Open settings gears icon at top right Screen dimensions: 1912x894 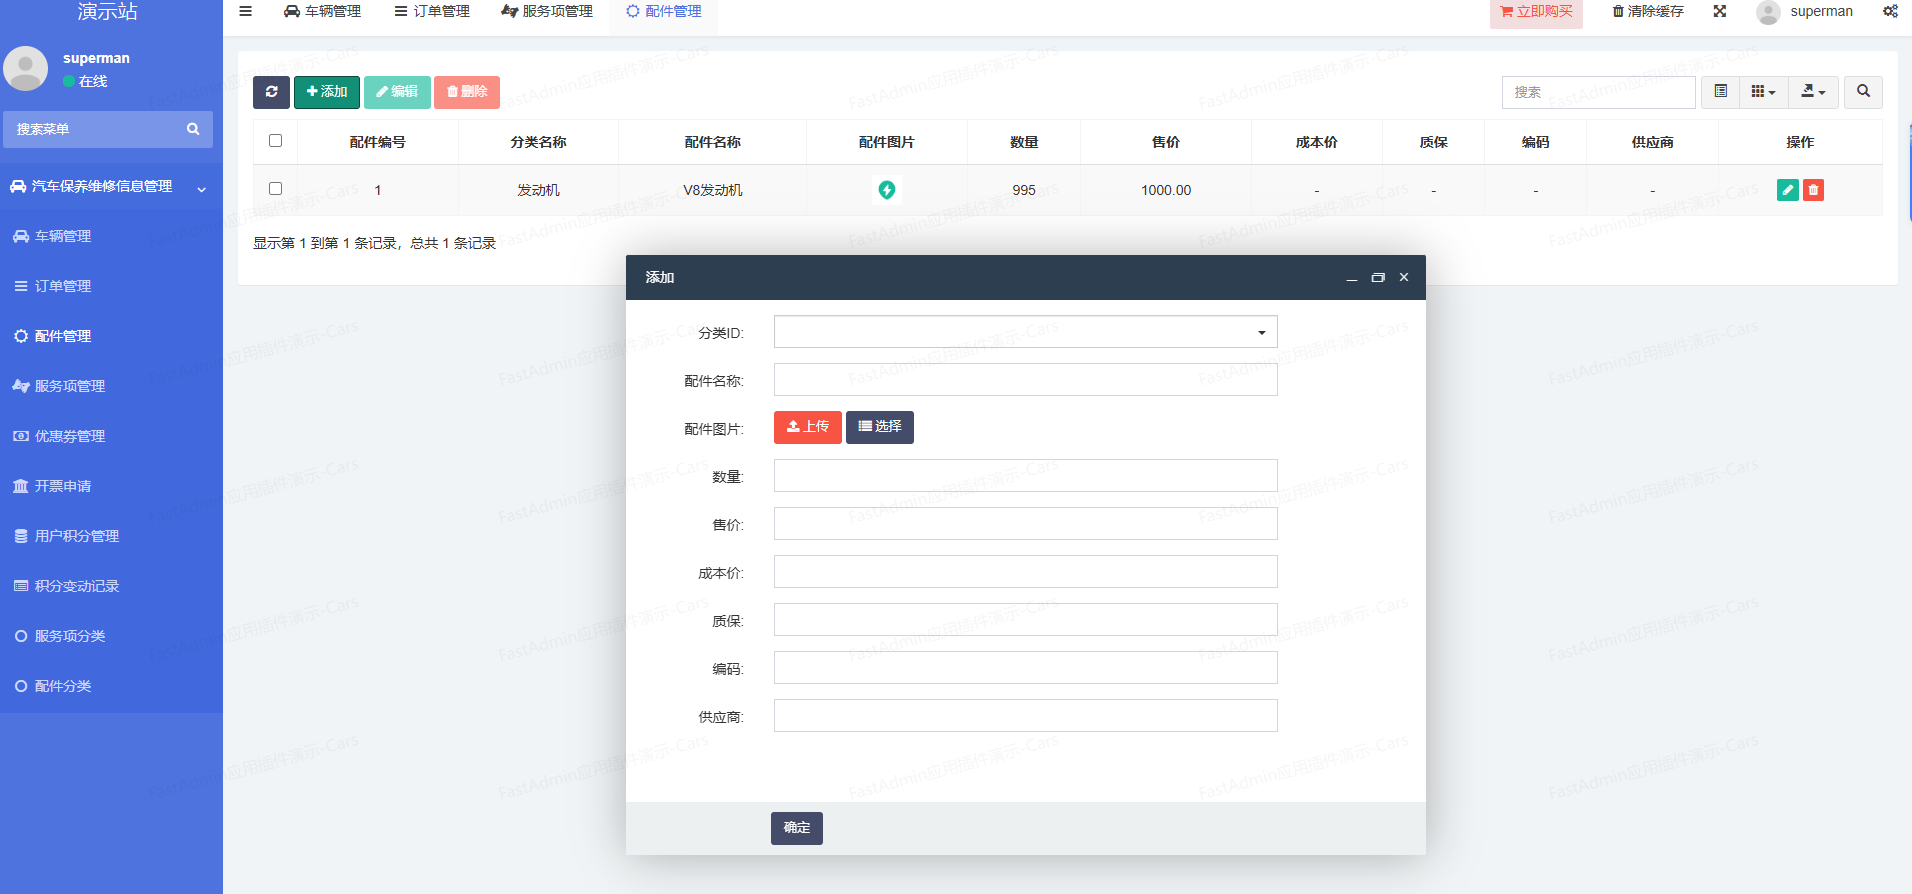coord(1890,12)
